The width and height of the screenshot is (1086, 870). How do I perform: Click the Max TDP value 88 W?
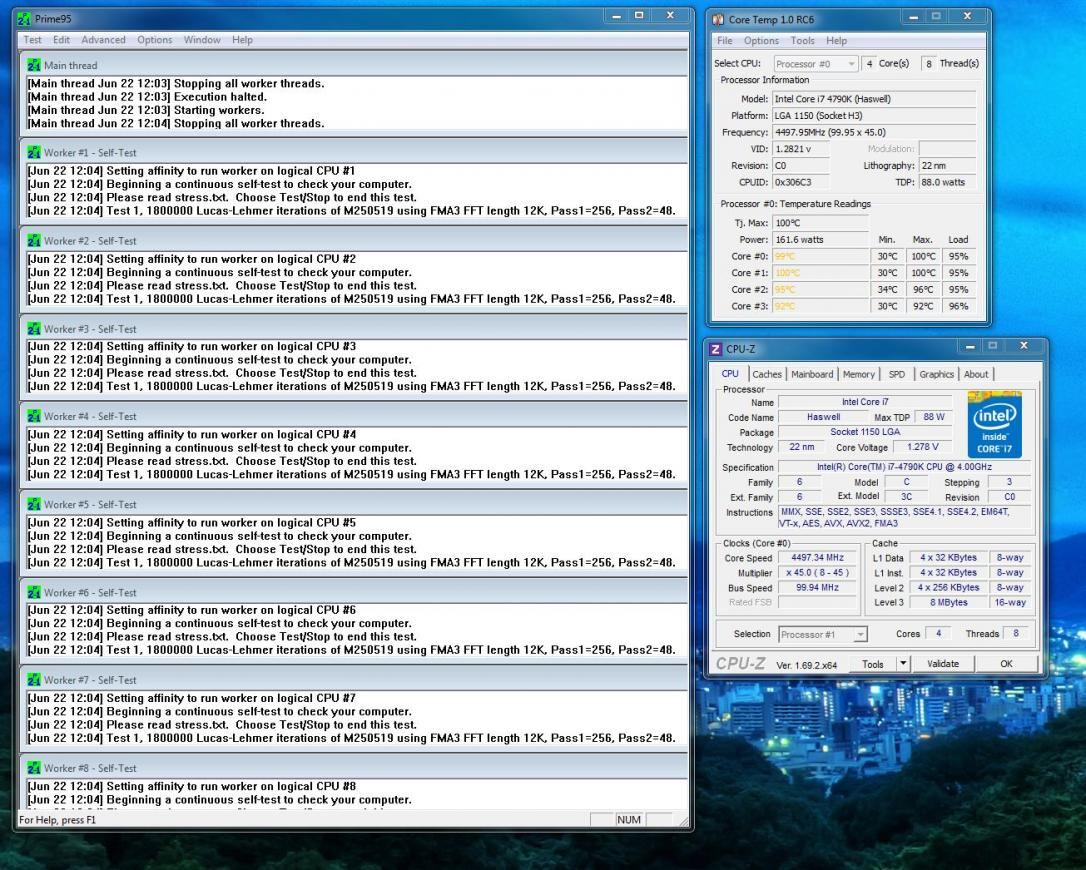[x=934, y=417]
